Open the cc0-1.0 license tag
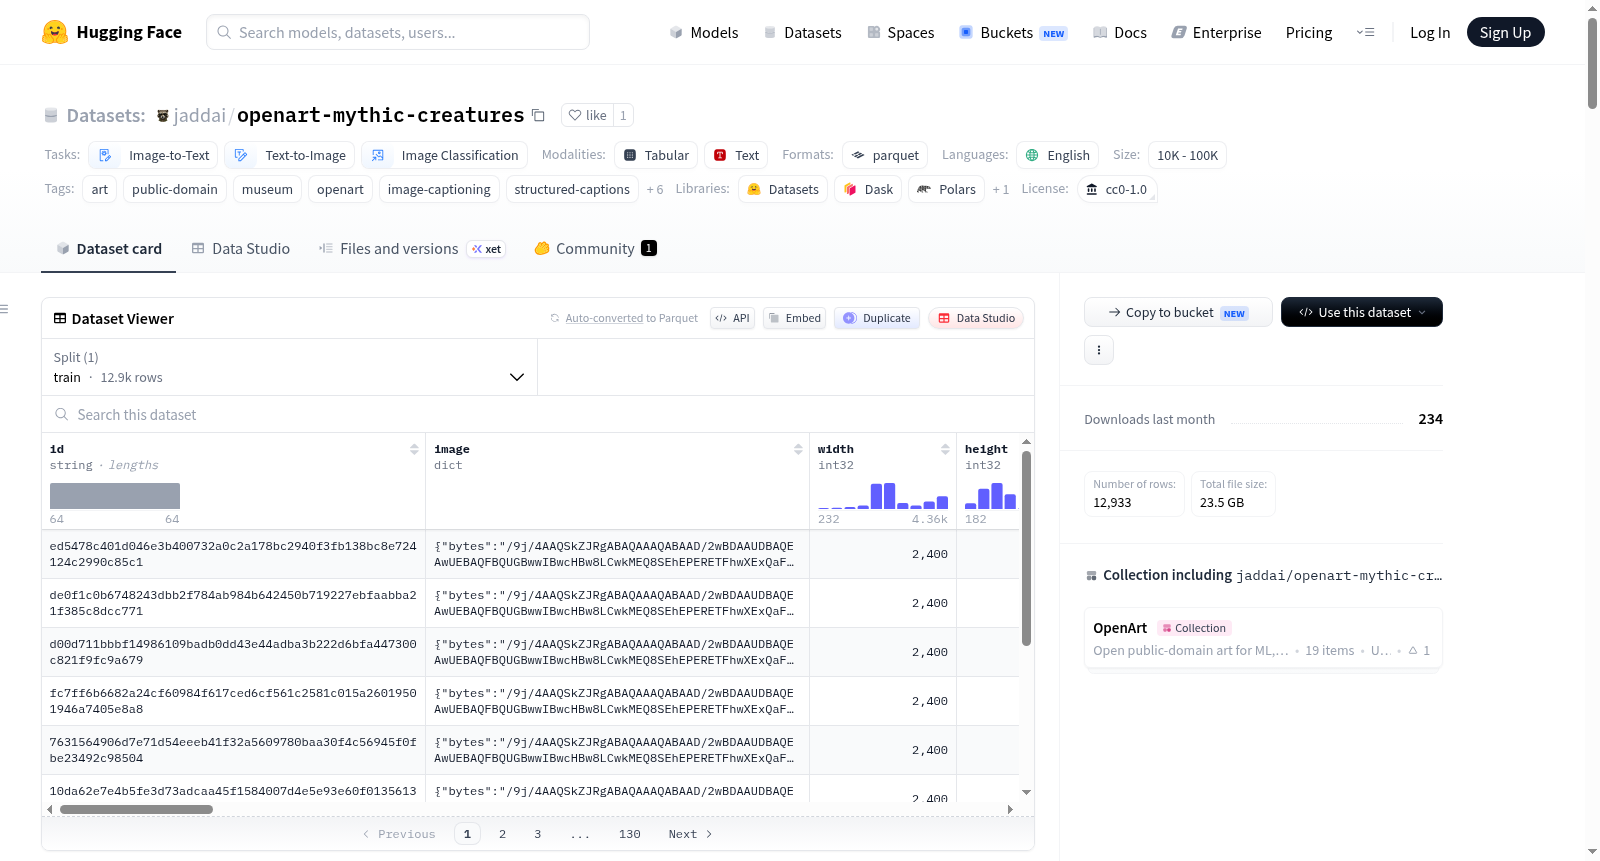1600x861 pixels. [x=1117, y=189]
